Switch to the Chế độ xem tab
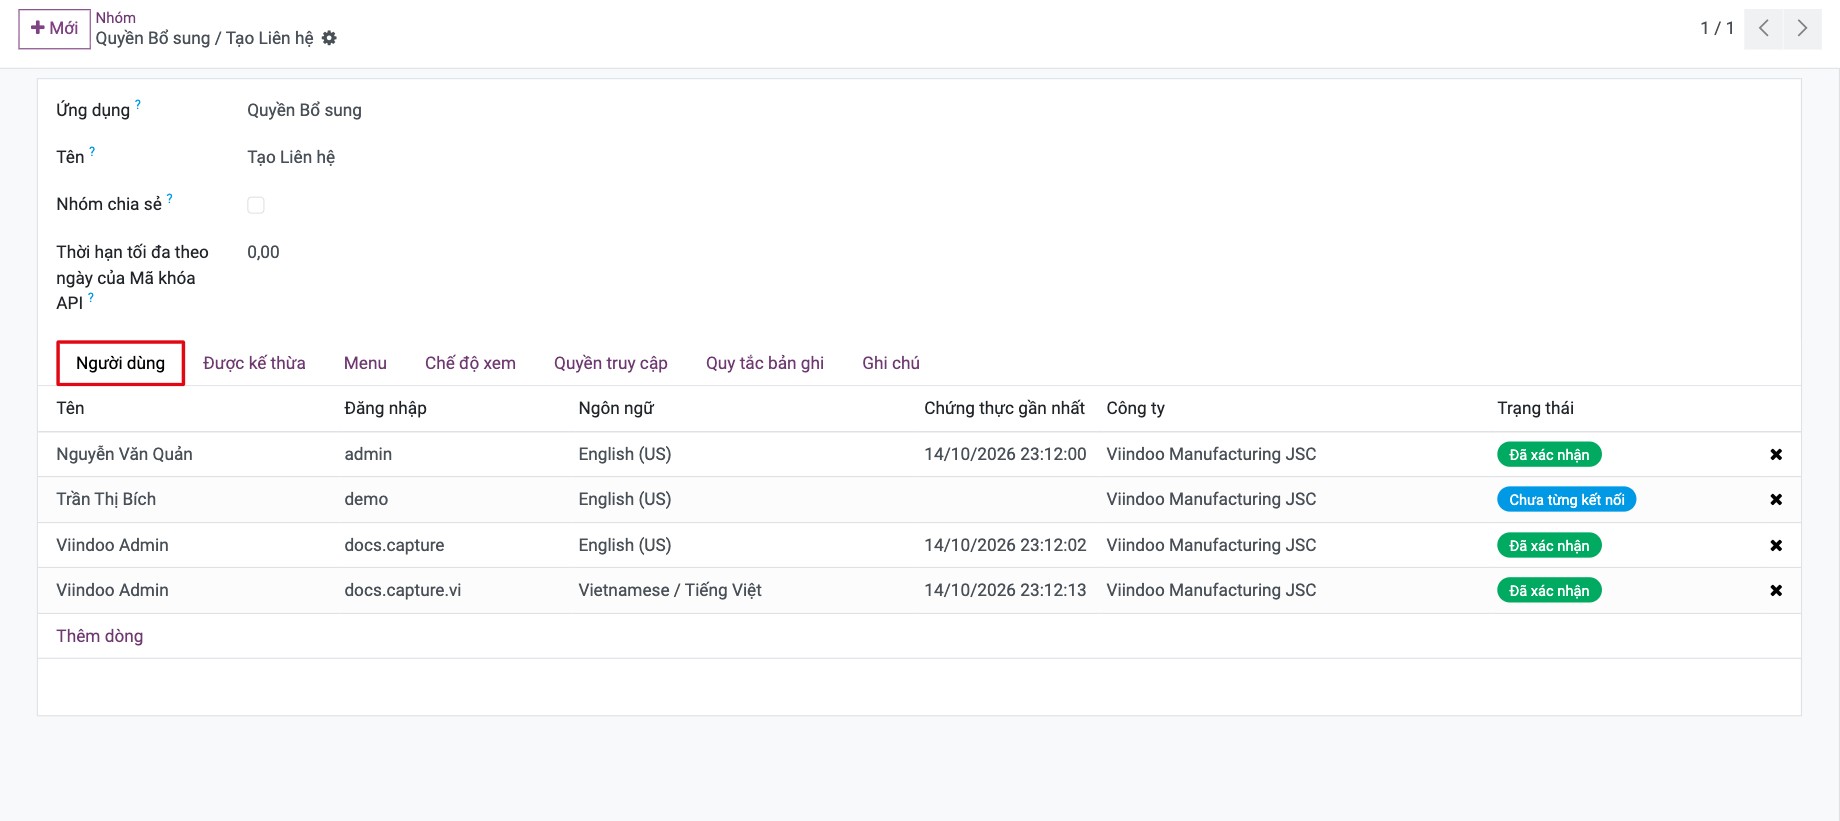The image size is (1840, 821). coord(470,363)
